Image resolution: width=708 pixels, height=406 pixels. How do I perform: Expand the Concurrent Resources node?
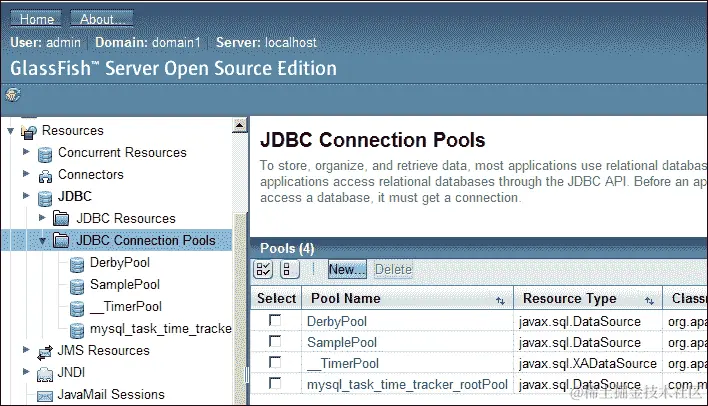(x=26, y=152)
